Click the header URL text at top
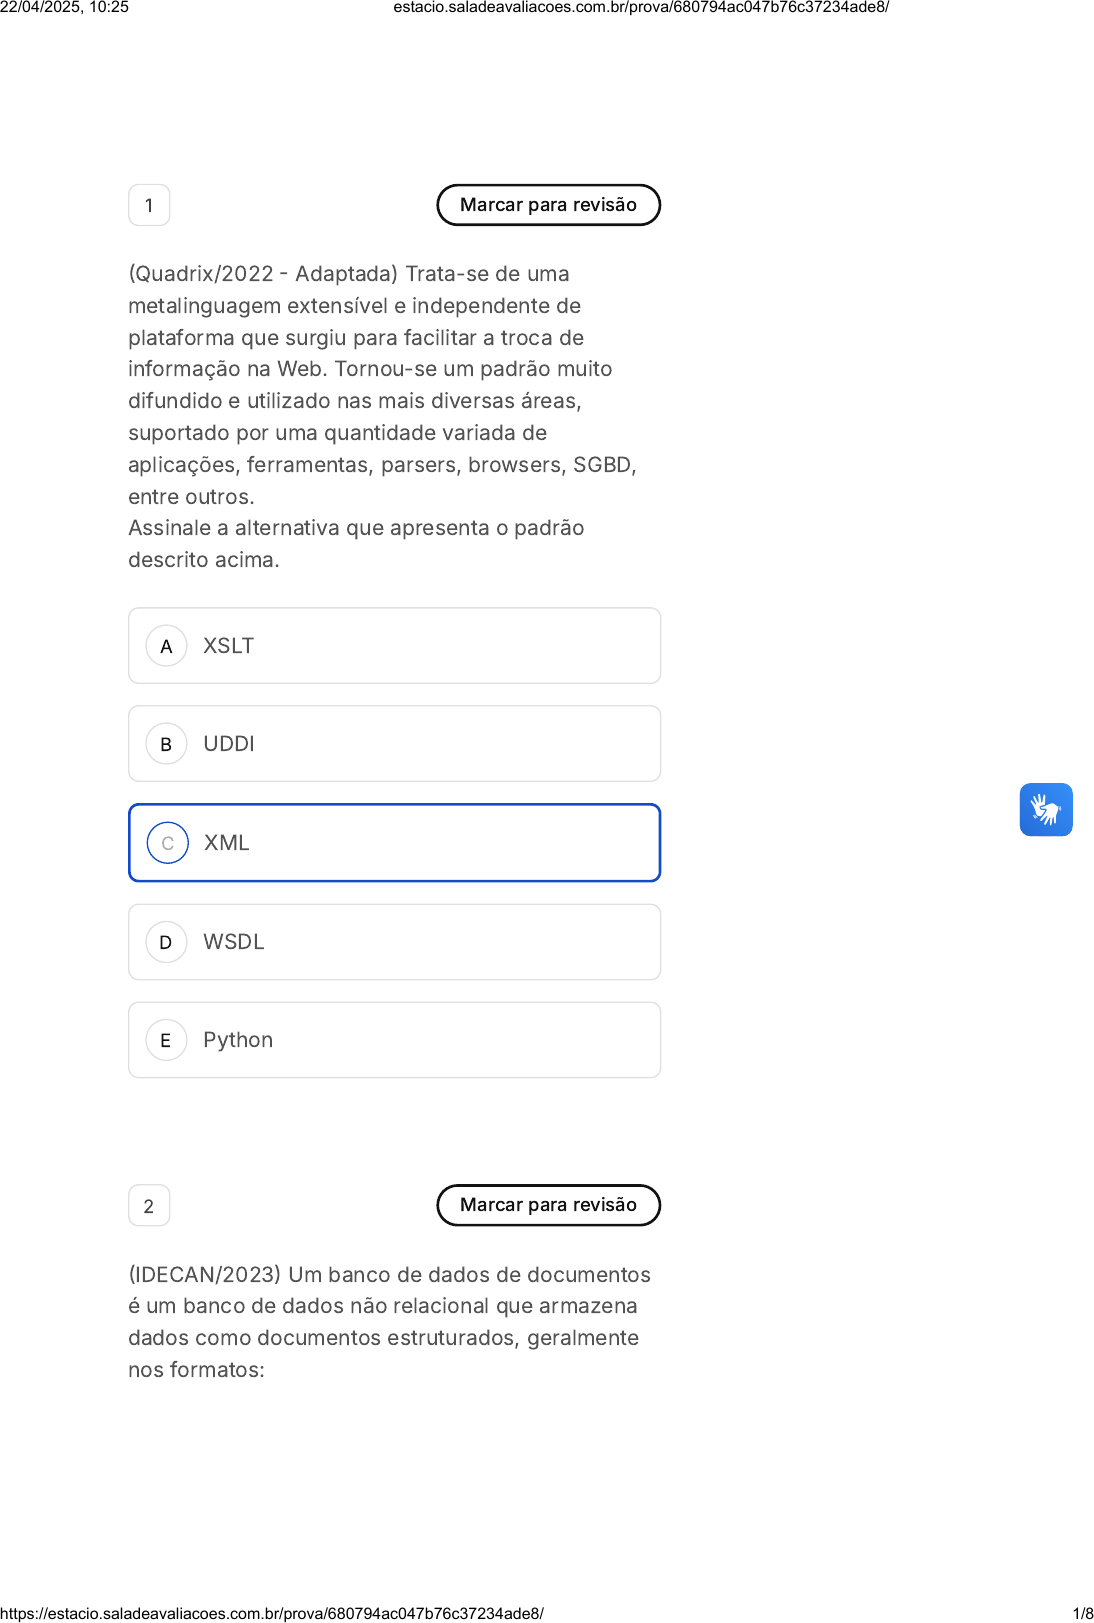The height and width of the screenshot is (1623, 1094). 641,7
